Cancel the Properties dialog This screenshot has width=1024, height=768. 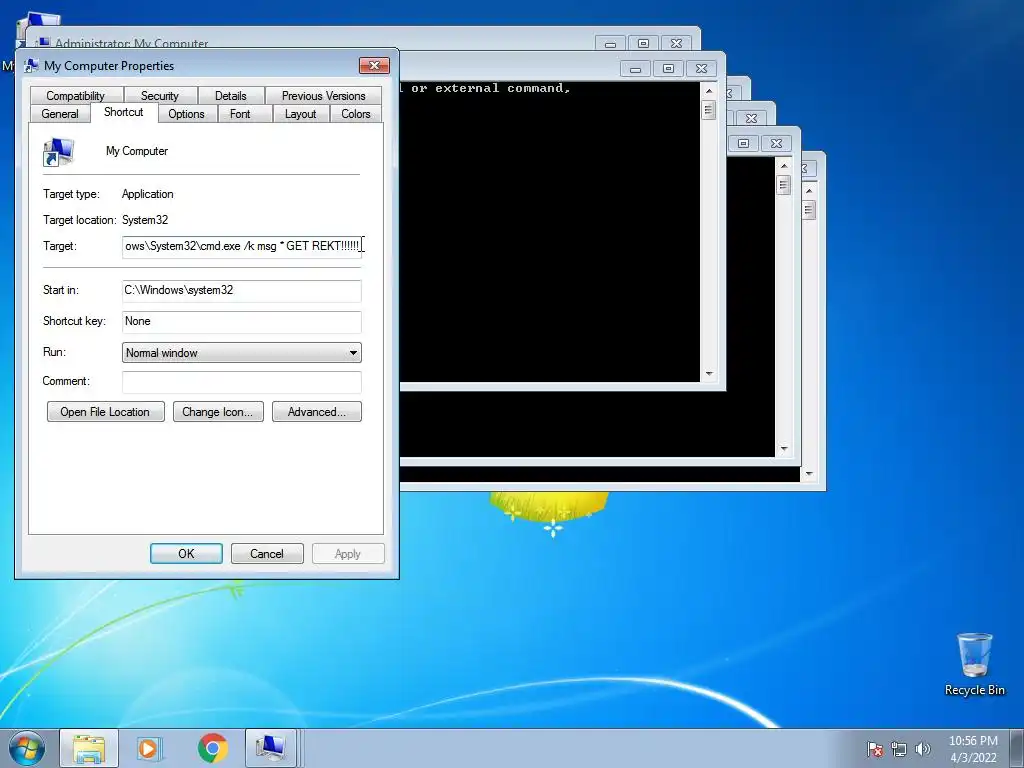(x=267, y=554)
